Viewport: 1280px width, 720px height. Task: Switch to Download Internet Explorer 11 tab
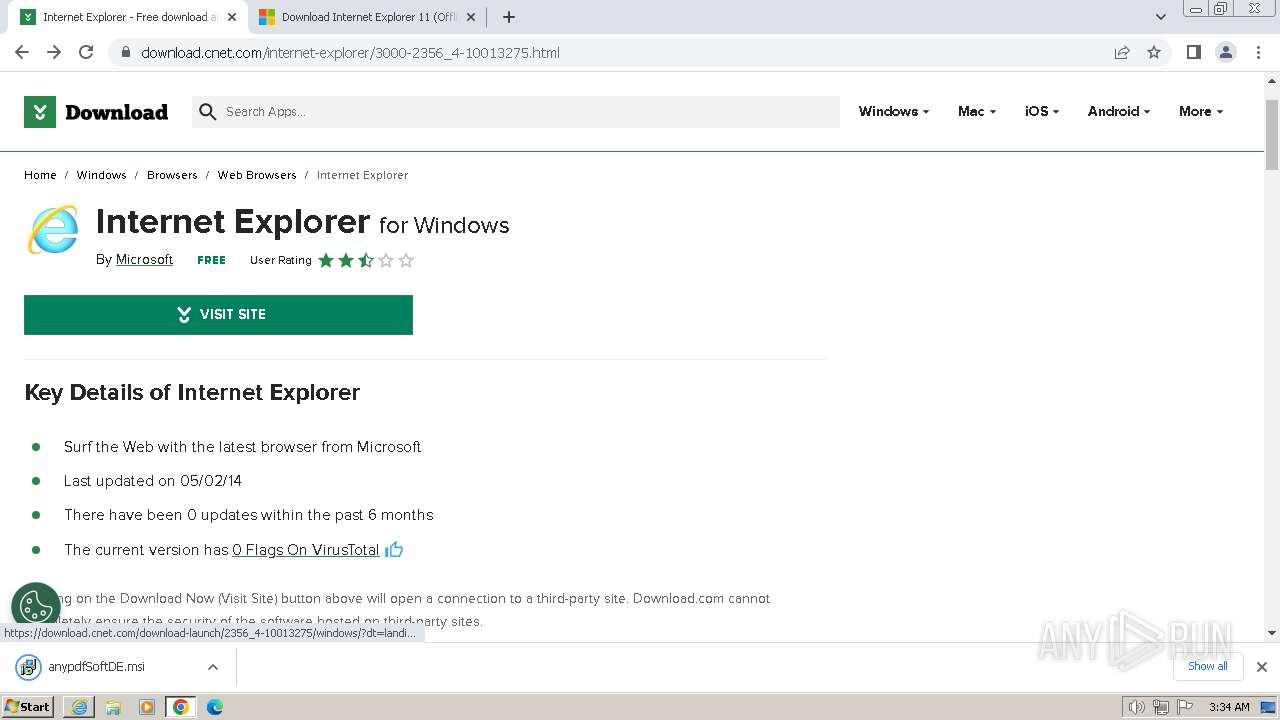[365, 17]
